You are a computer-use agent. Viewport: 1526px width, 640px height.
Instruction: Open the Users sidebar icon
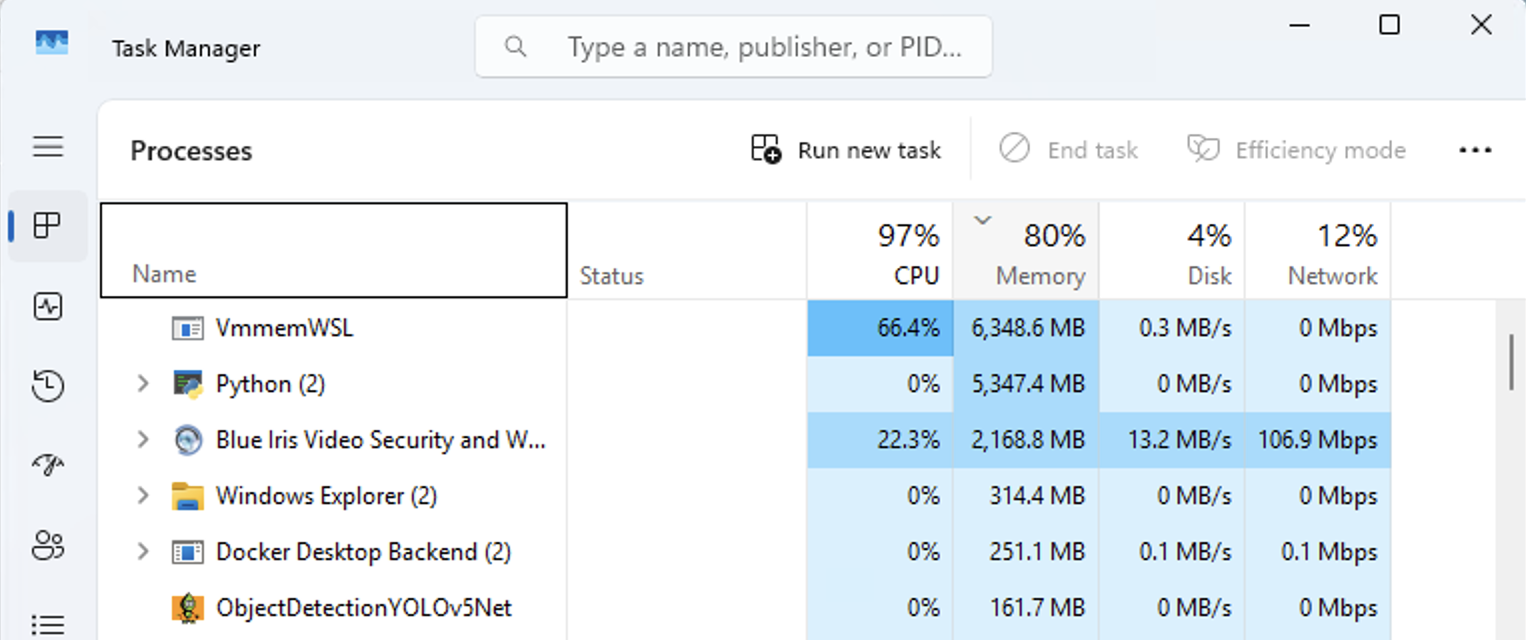point(48,545)
